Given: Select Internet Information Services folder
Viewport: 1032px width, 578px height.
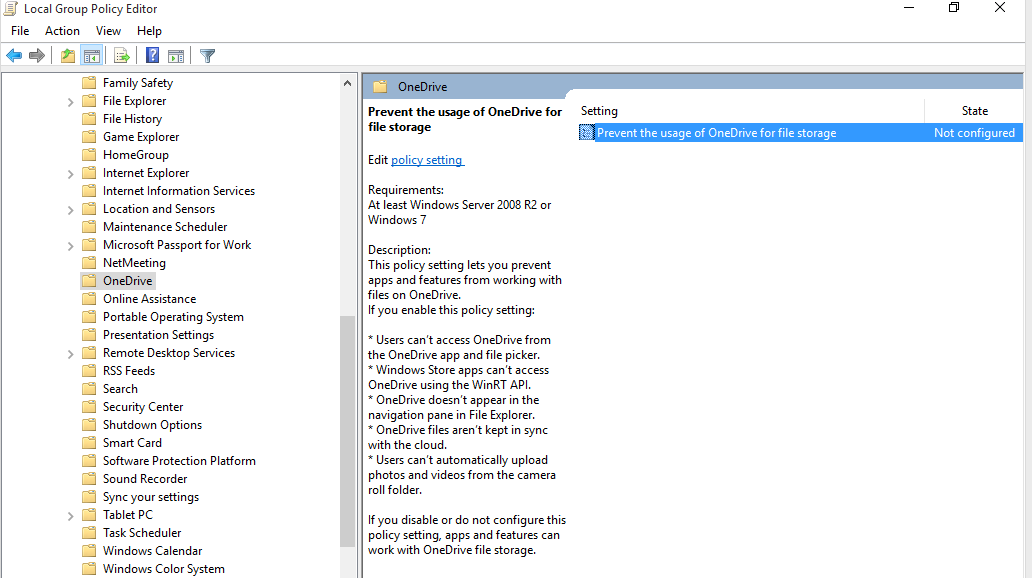Looking at the screenshot, I should coord(178,191).
